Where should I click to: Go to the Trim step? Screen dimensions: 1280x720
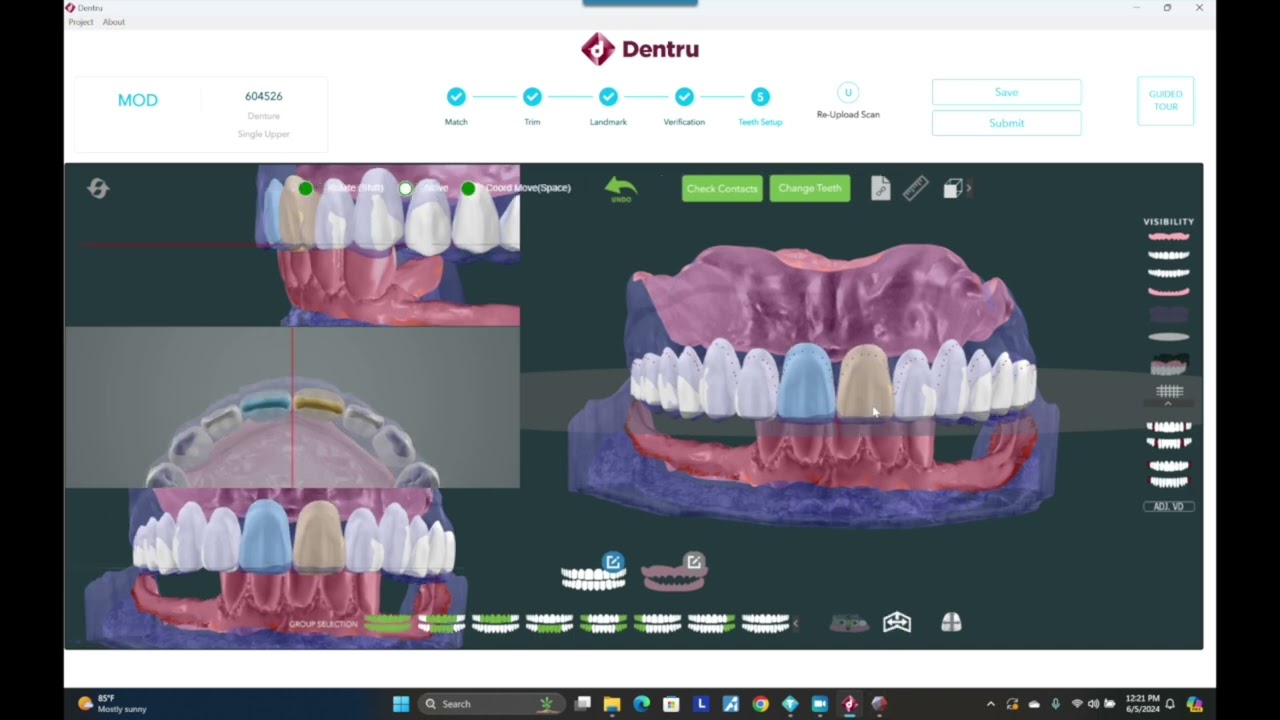tap(532, 97)
